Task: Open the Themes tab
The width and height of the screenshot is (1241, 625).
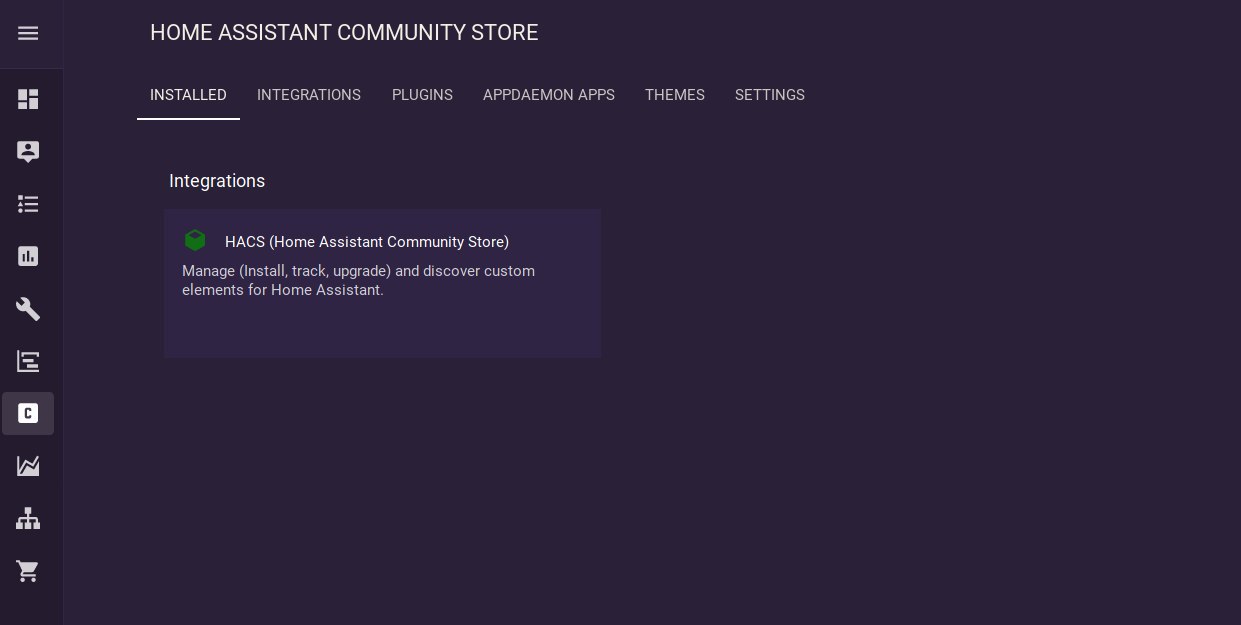Action: [x=675, y=95]
